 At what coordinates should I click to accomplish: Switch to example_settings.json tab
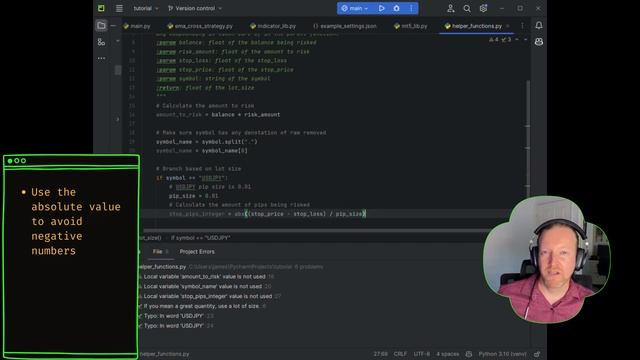pos(345,26)
